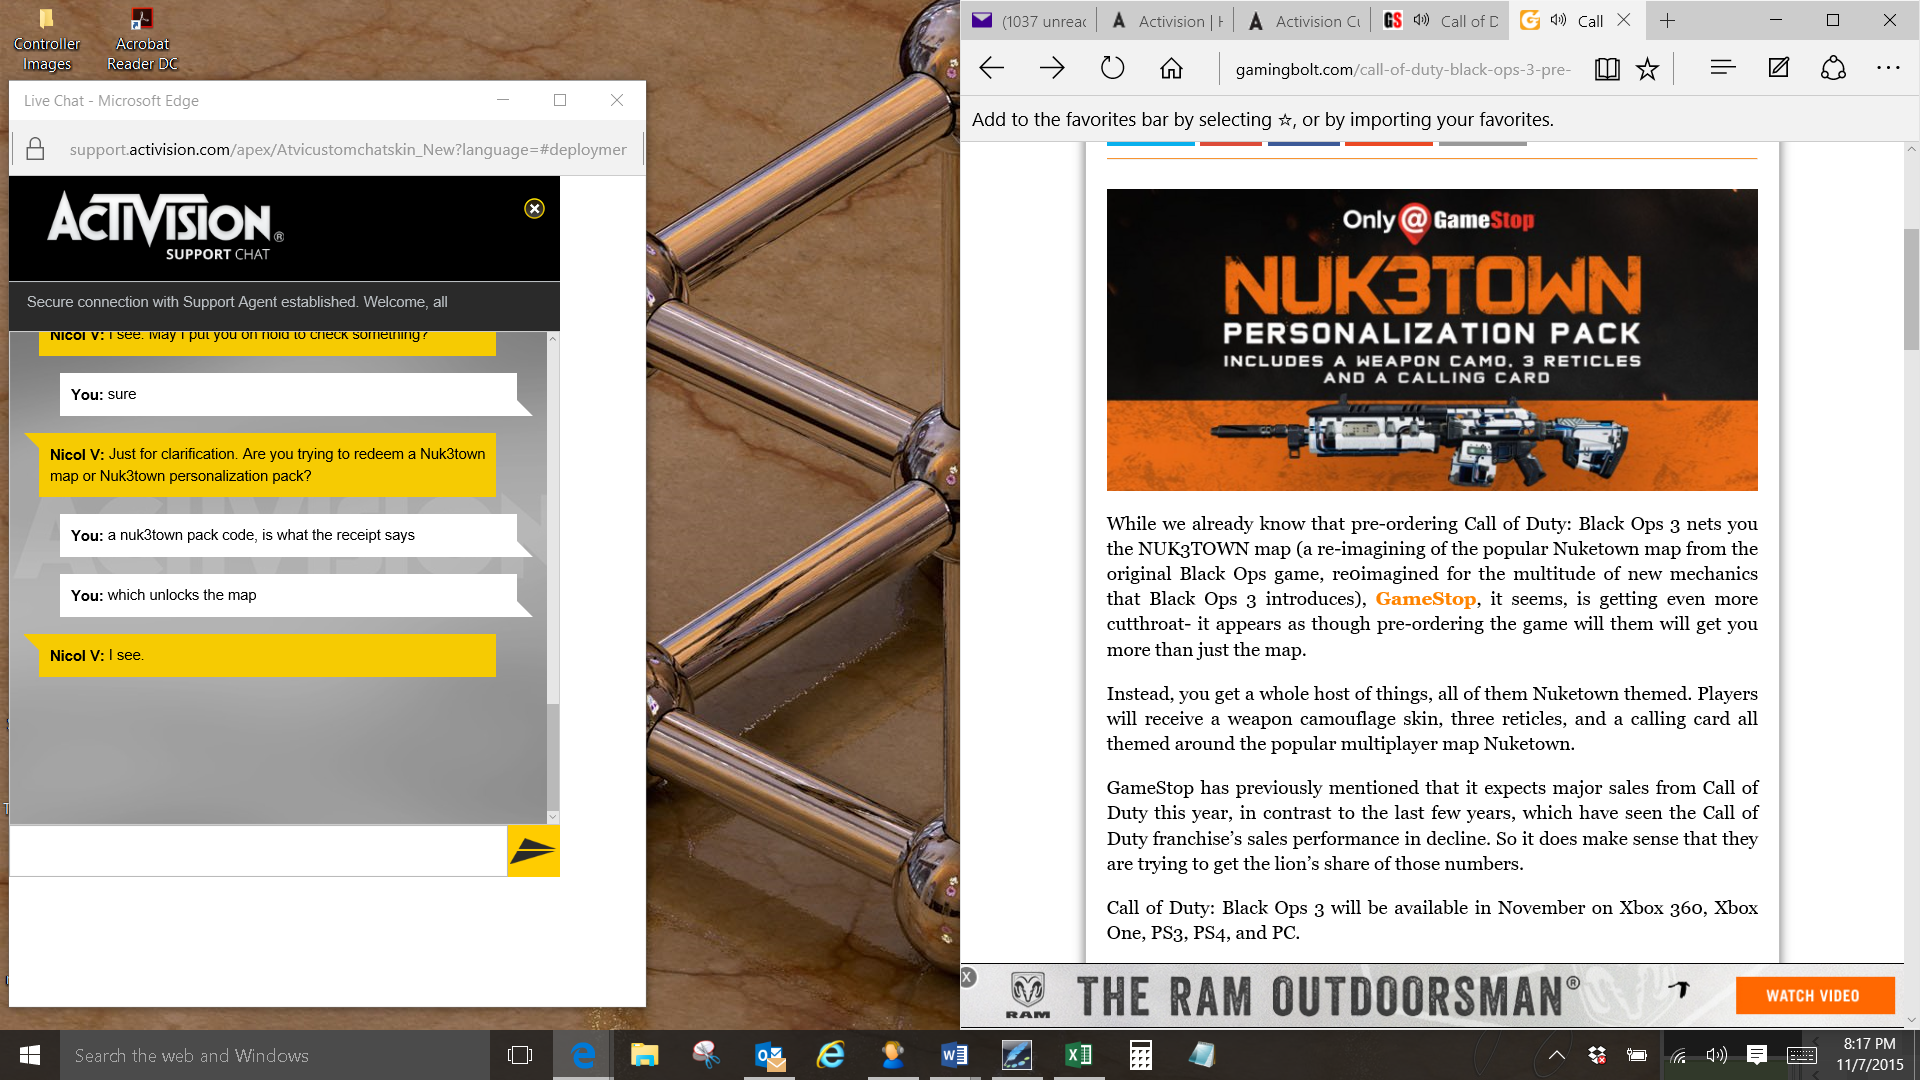This screenshot has height=1080, width=1920.
Task: Mute audio on the active Call tab
Action: point(1558,20)
